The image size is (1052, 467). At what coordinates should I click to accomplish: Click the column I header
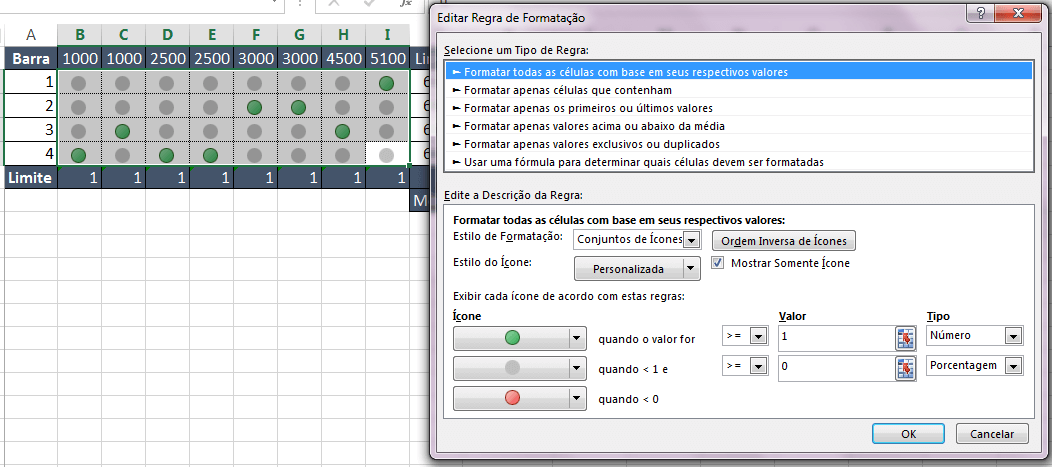click(x=386, y=35)
